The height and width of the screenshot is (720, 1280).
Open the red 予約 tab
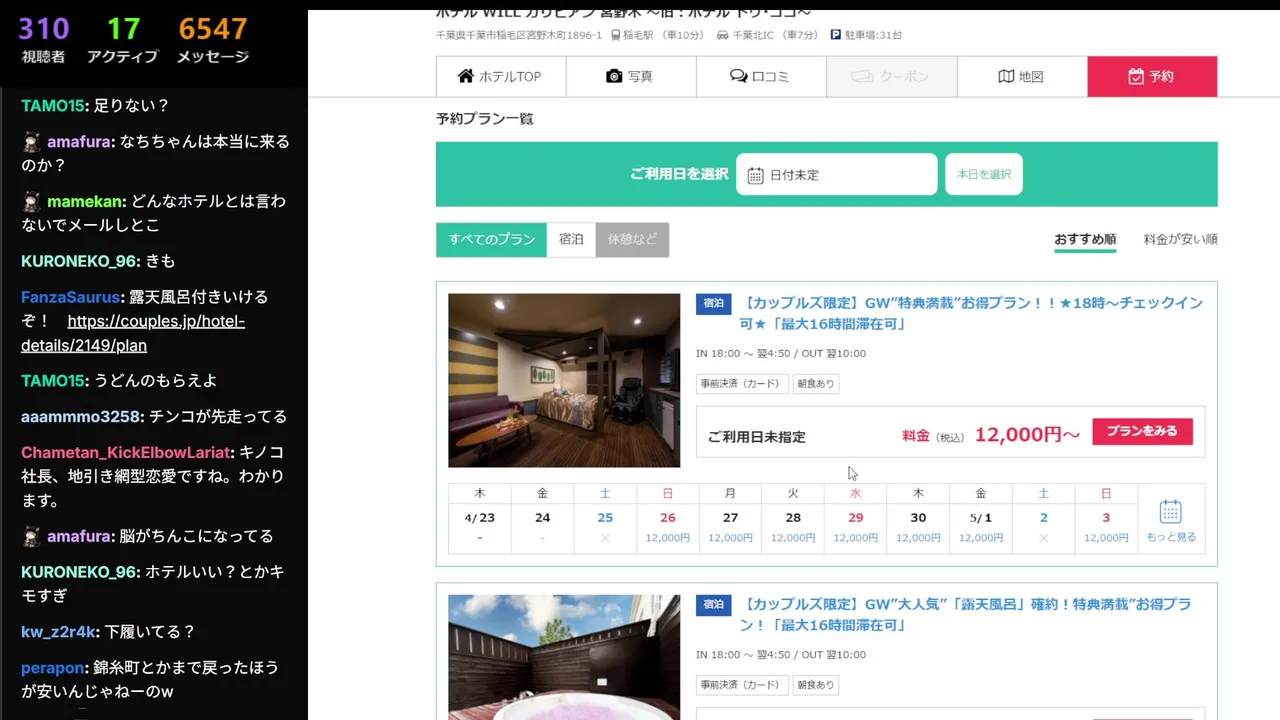point(1152,76)
